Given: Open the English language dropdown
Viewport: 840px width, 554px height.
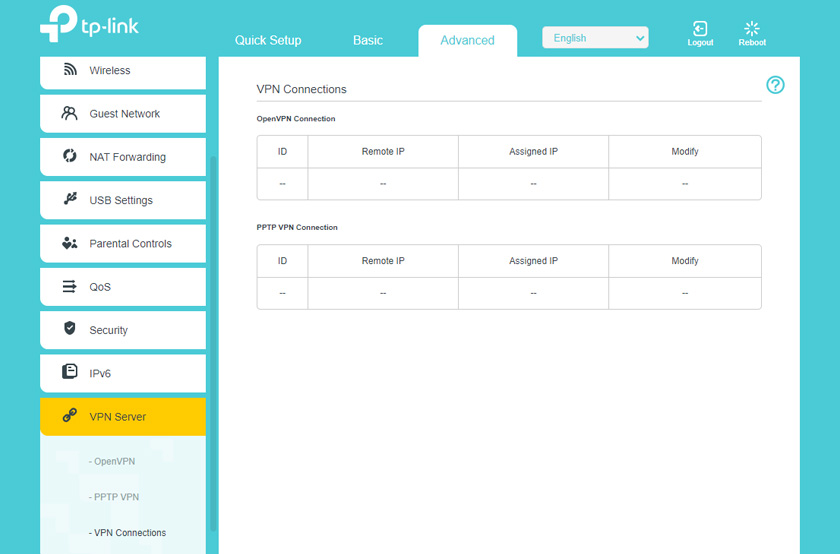Looking at the screenshot, I should tap(595, 38).
